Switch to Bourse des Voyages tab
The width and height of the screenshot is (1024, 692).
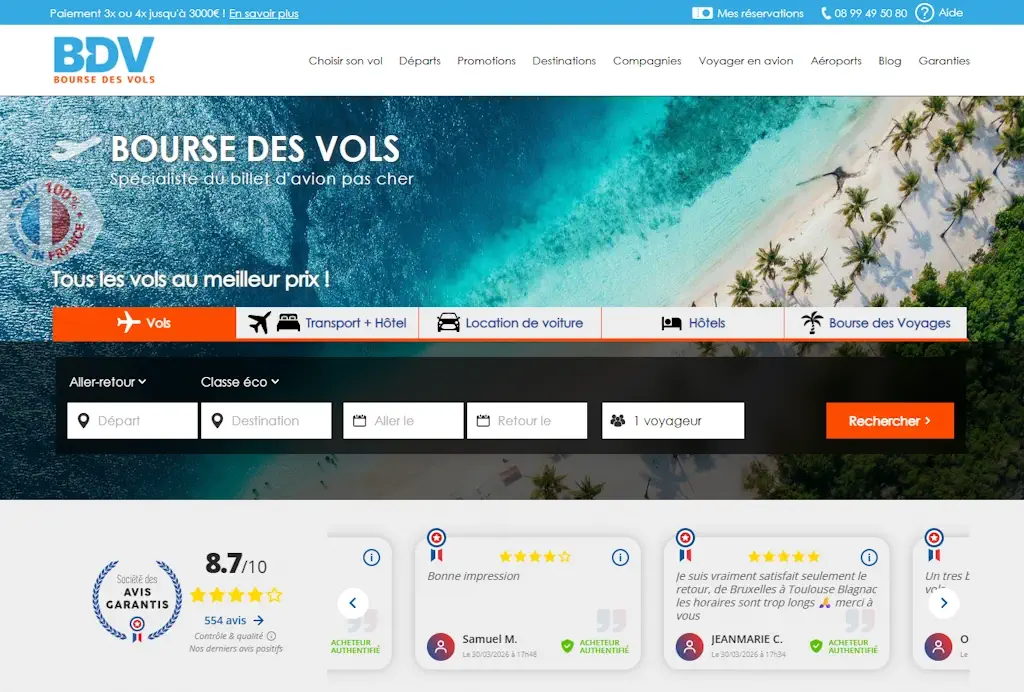[x=876, y=322]
